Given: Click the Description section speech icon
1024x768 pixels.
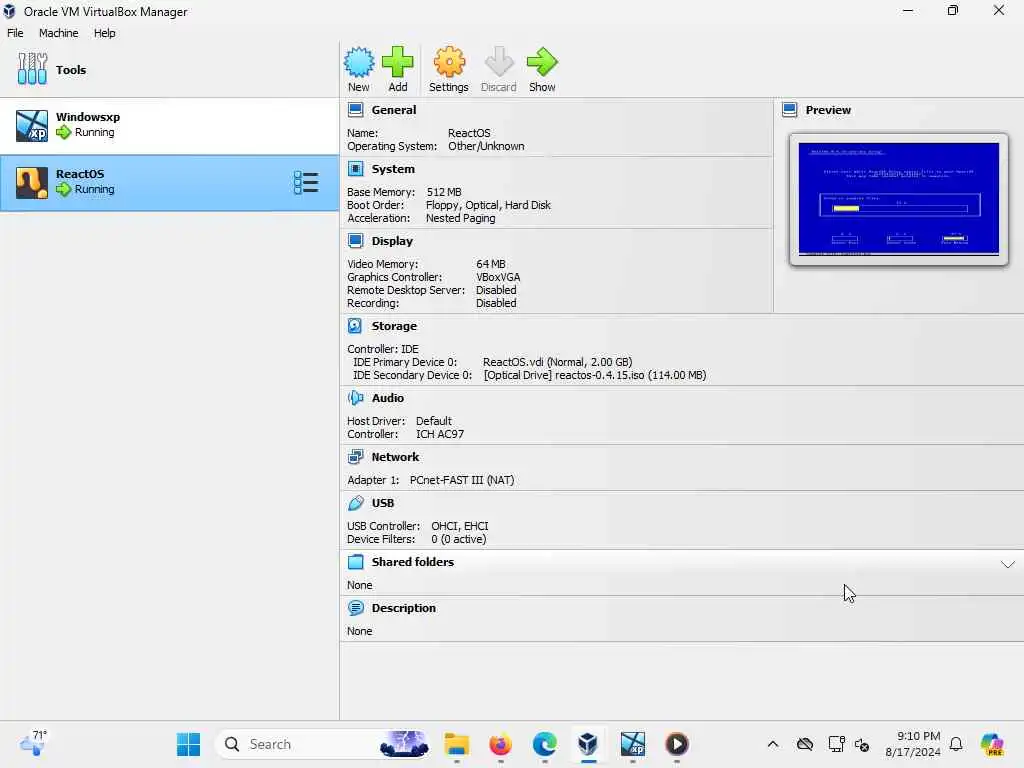Looking at the screenshot, I should (x=355, y=608).
